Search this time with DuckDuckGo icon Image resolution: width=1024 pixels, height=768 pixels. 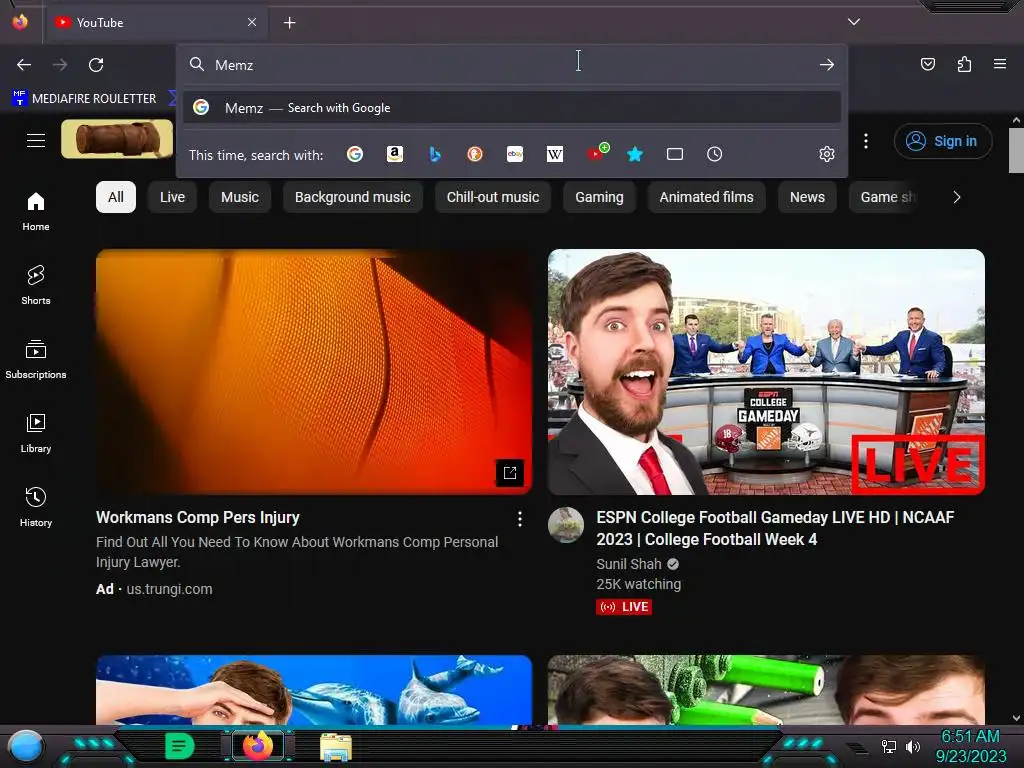475,154
